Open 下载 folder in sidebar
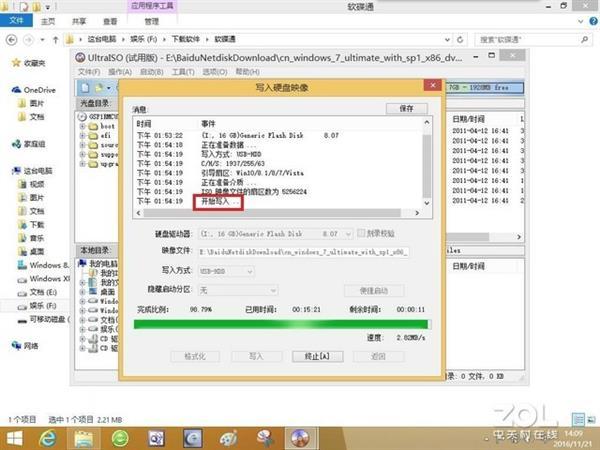Viewport: 600px width, 450px height. (31, 225)
